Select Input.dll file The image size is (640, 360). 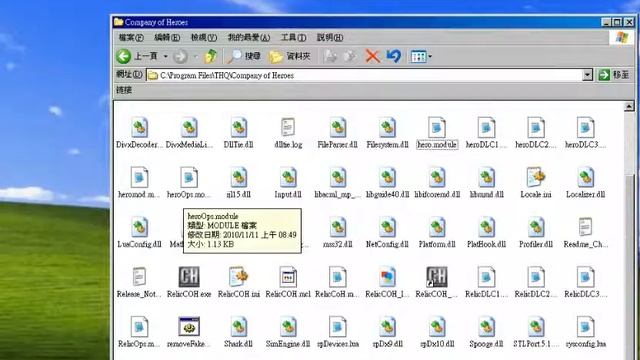(x=288, y=183)
